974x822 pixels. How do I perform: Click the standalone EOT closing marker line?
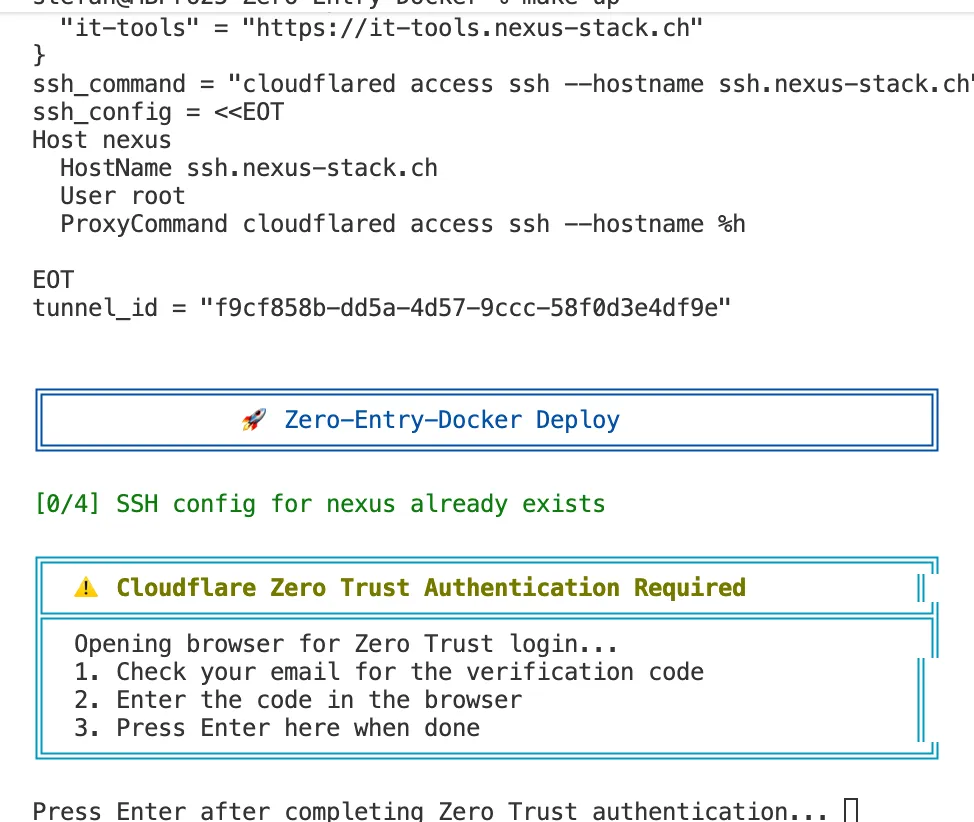(53, 279)
